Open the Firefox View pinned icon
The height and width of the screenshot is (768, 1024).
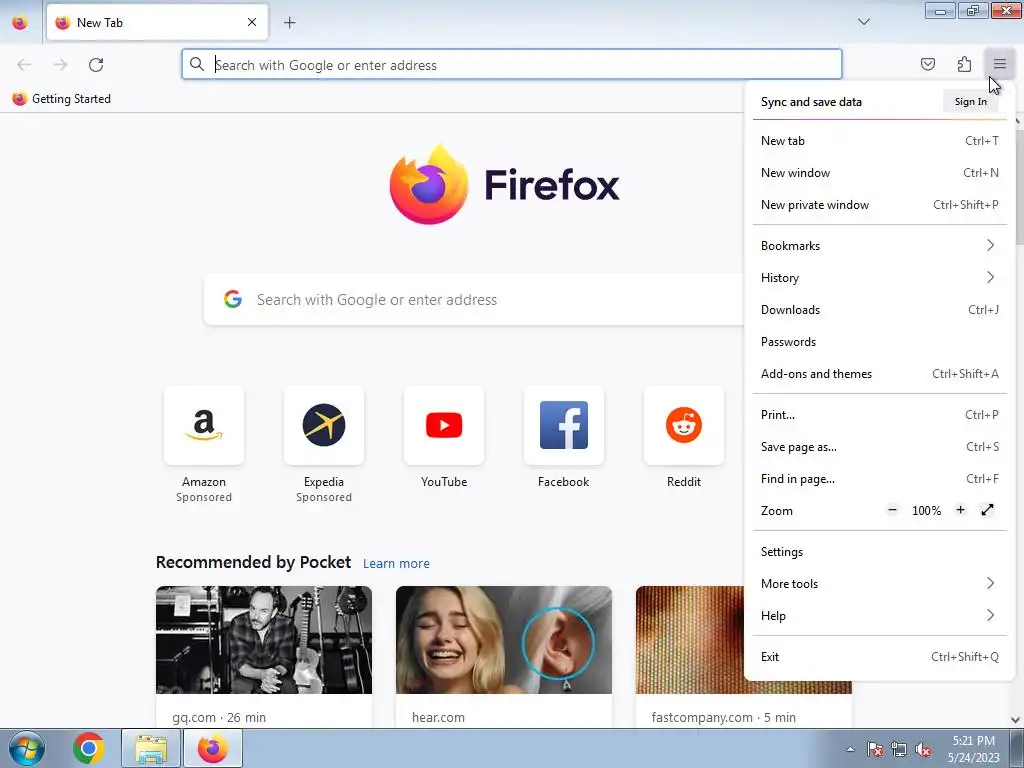tap(20, 23)
